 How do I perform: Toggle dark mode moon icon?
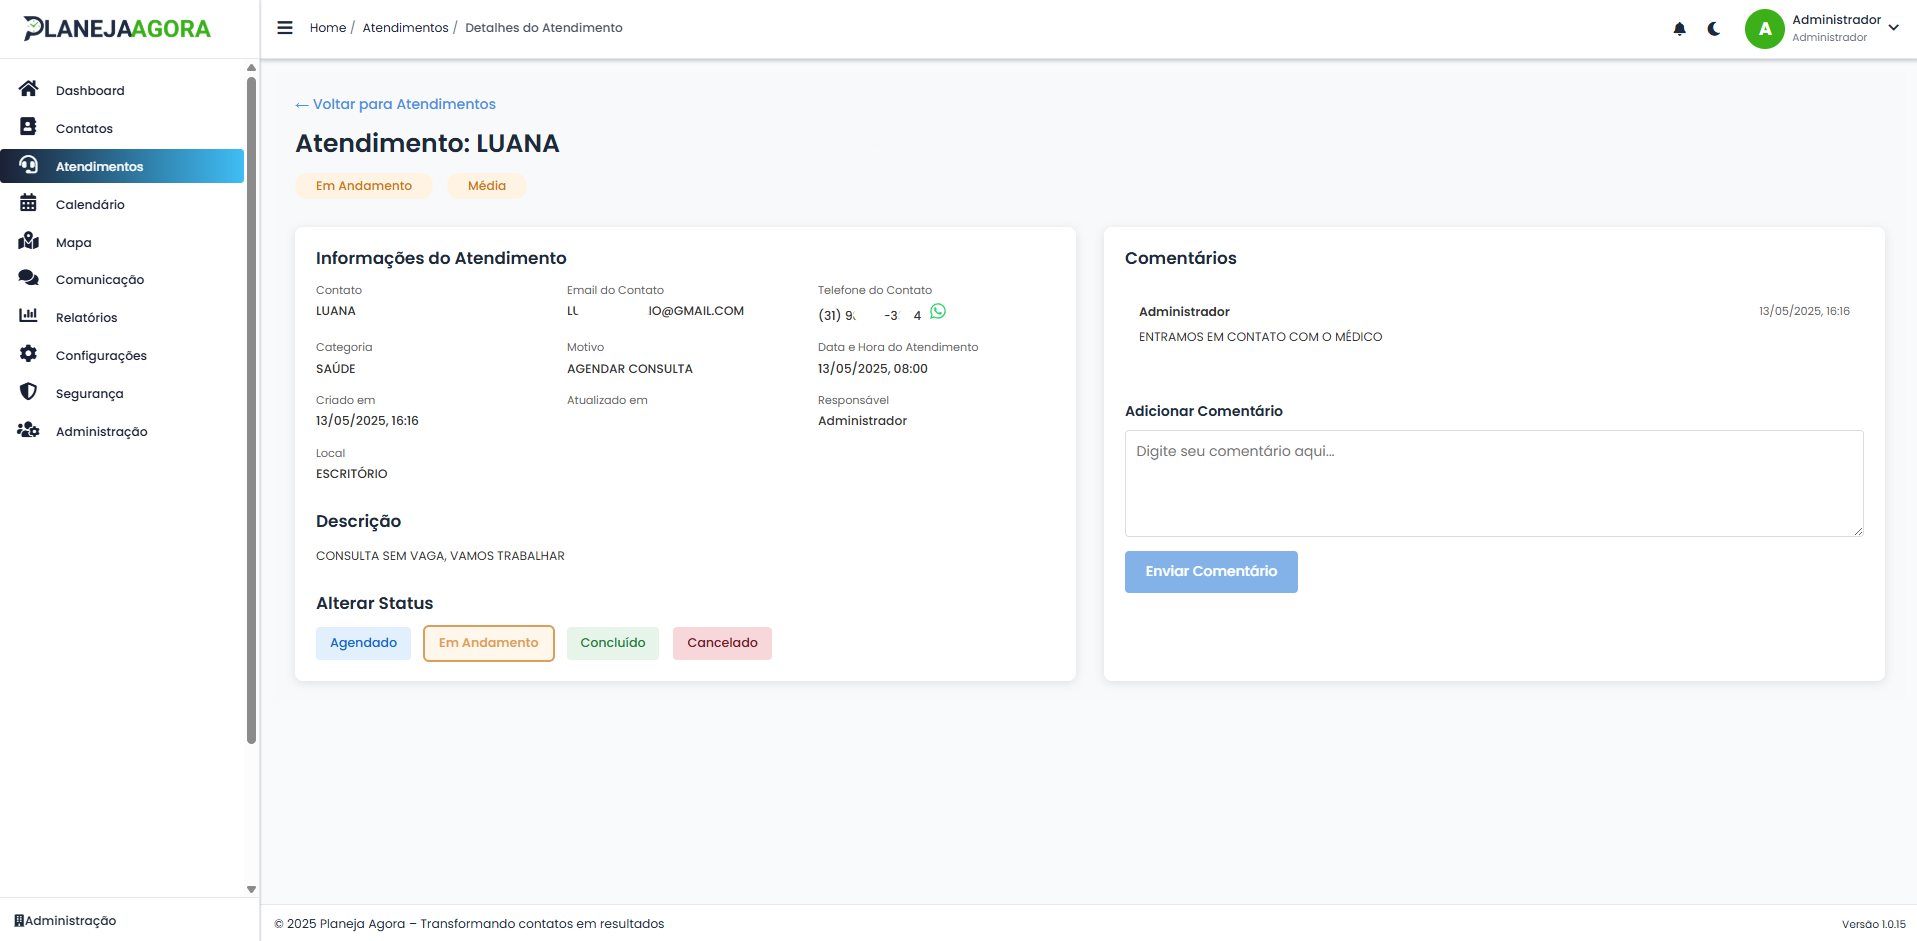[1714, 29]
